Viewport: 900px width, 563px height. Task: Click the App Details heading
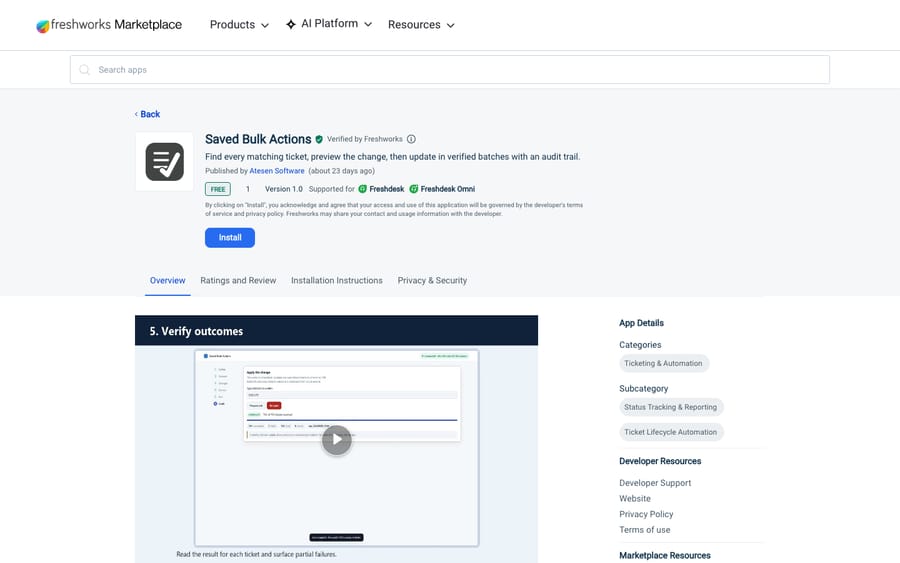click(641, 323)
